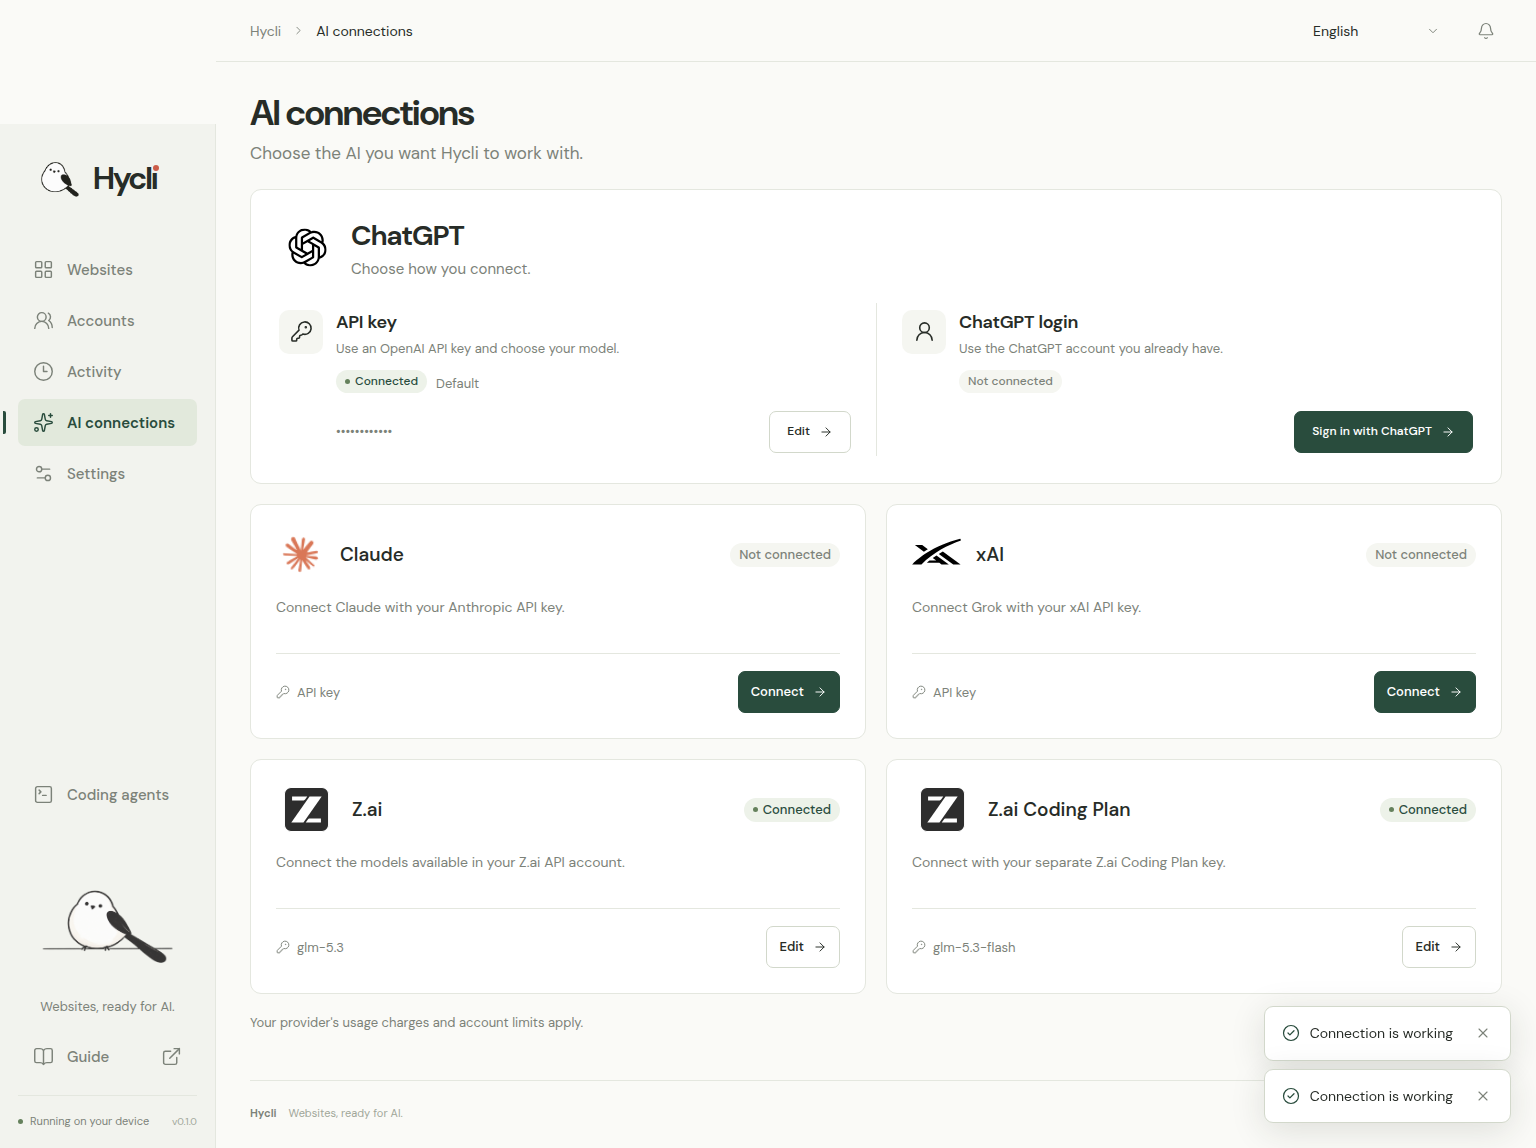Edit the Z.ai Coding Plan connection
Image resolution: width=1536 pixels, height=1148 pixels.
1439,947
